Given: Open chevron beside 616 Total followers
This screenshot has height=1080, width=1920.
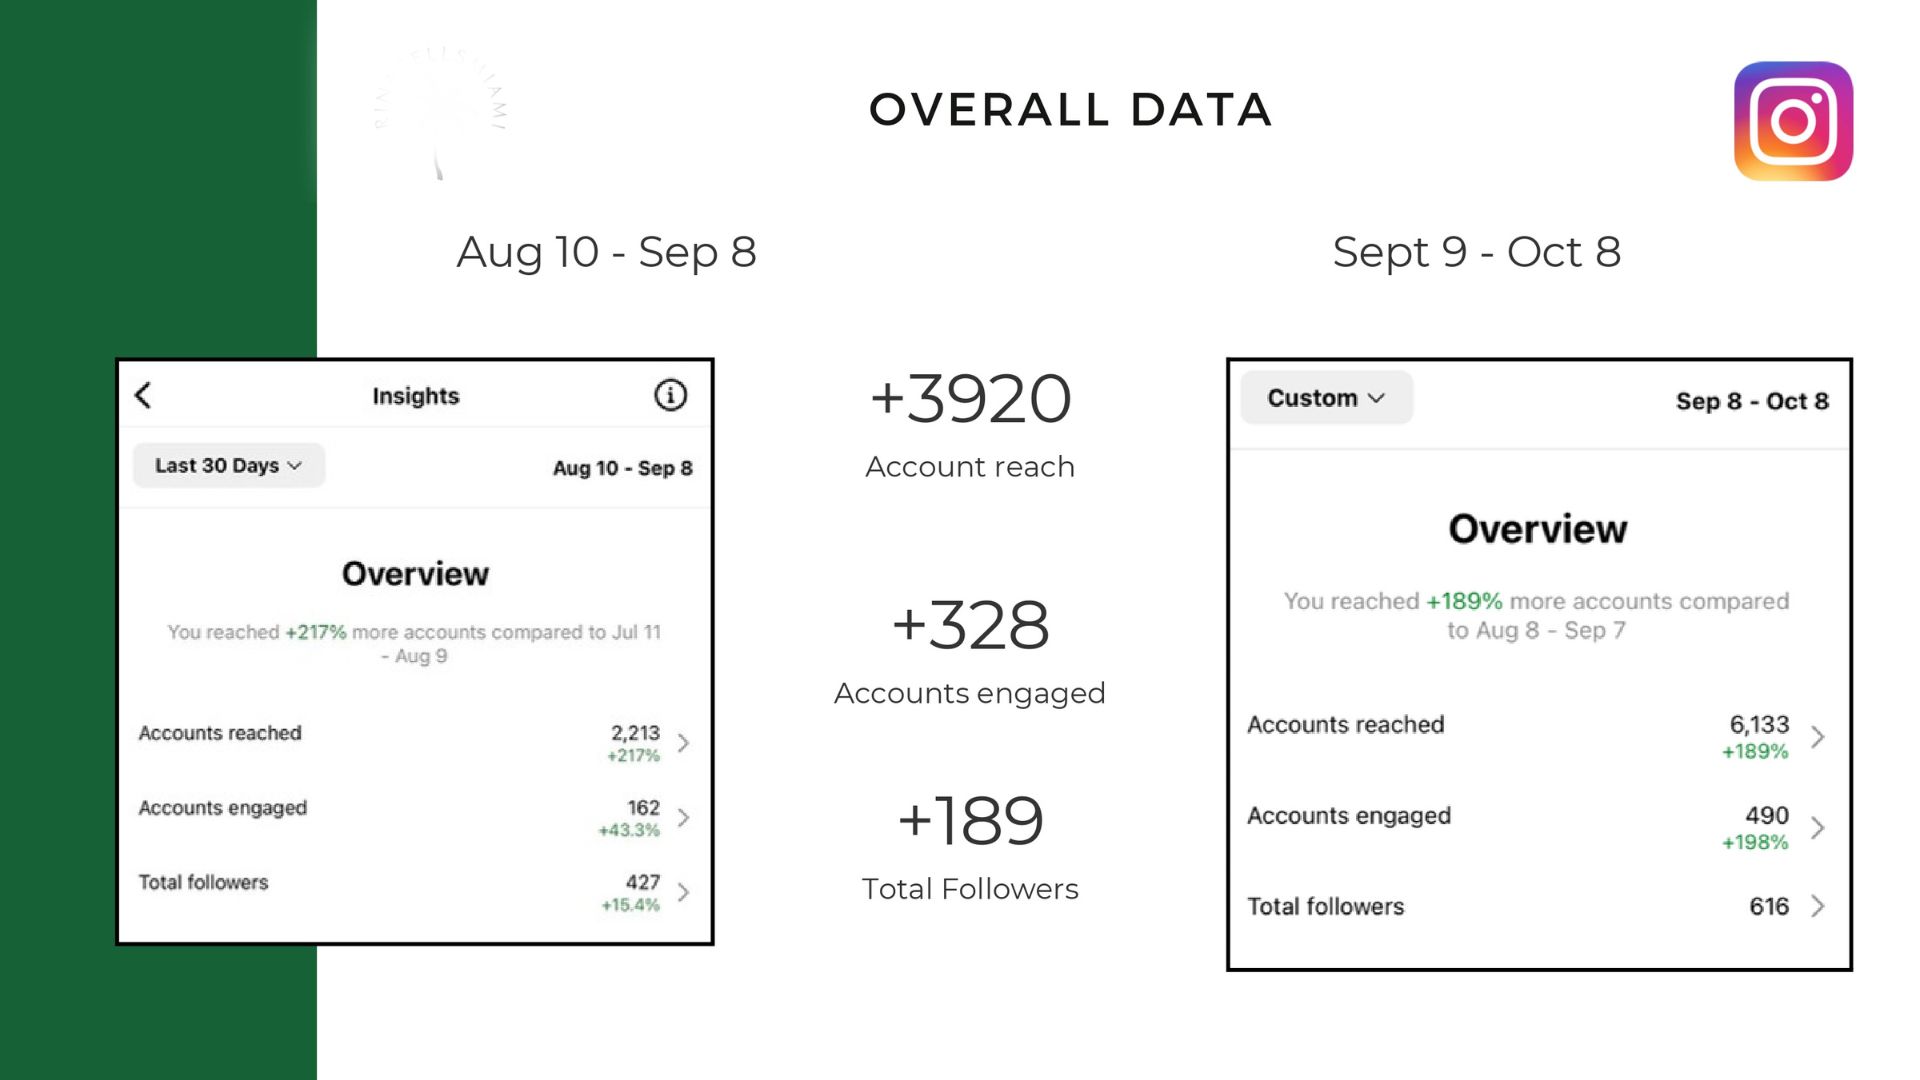Looking at the screenshot, I should coord(1818,906).
